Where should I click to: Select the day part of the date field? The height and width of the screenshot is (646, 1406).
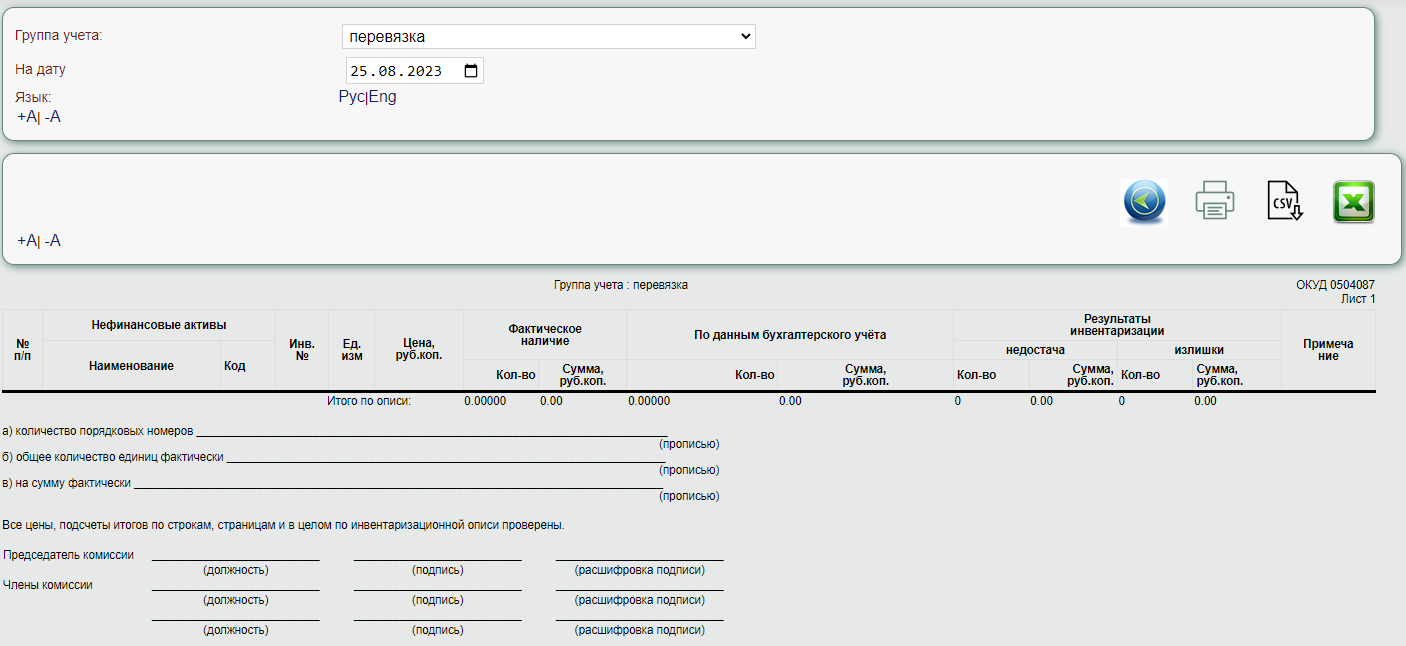(x=360, y=71)
